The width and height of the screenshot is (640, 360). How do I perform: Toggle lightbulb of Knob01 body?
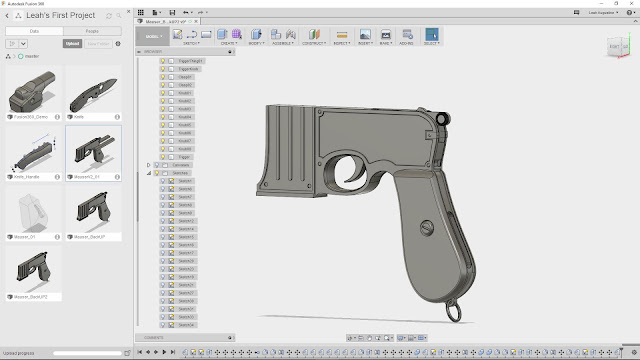tap(163, 93)
